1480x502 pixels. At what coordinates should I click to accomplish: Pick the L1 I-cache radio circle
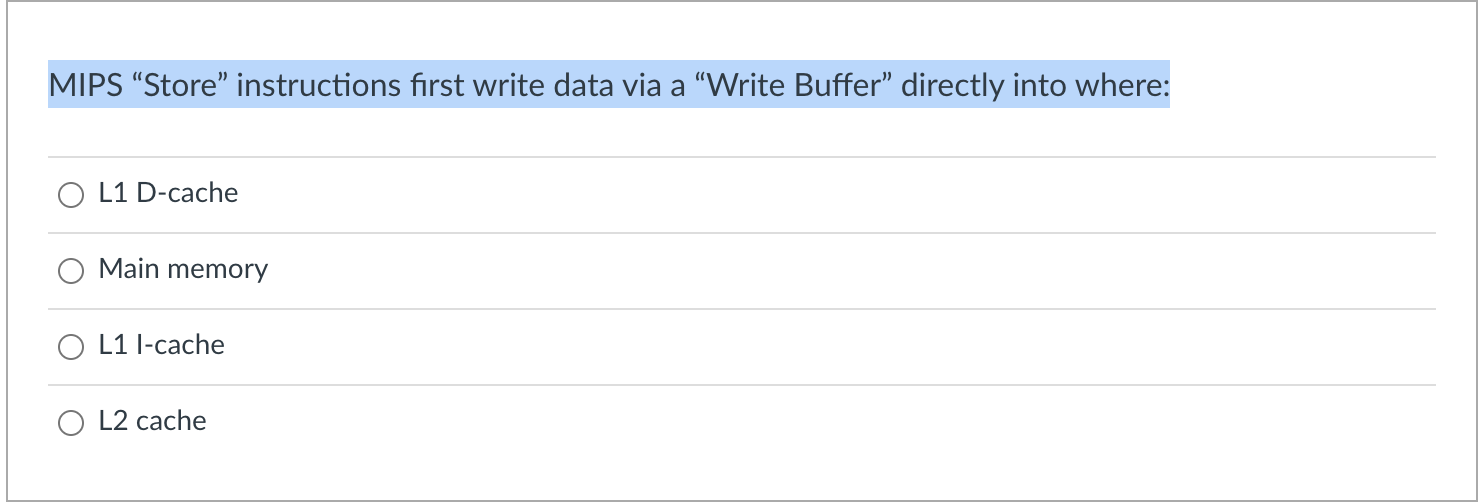[x=70, y=347]
